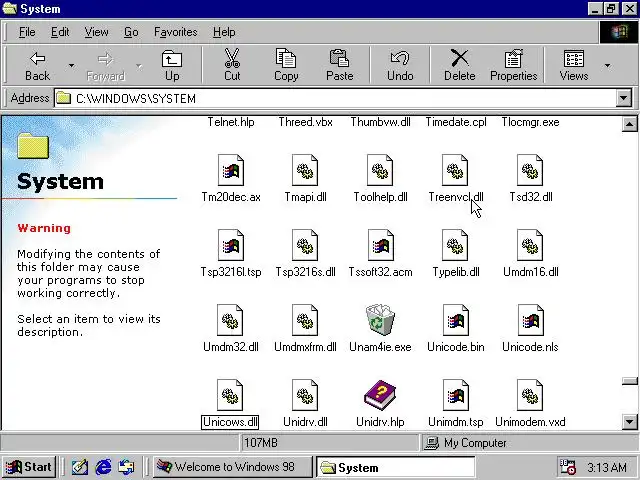Image resolution: width=640 pixels, height=480 pixels.
Task: Select the Typelib.dll file icon
Action: pos(455,245)
